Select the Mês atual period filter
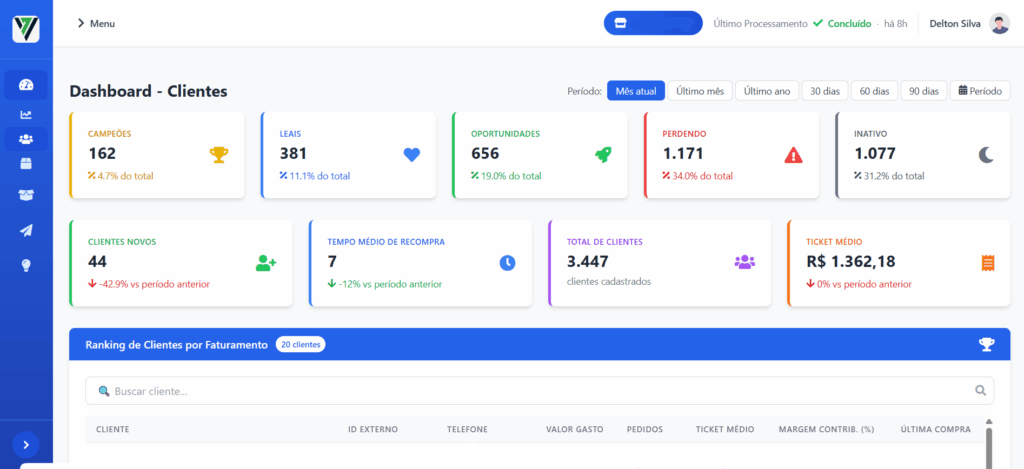The height and width of the screenshot is (469, 1024). click(x=636, y=91)
